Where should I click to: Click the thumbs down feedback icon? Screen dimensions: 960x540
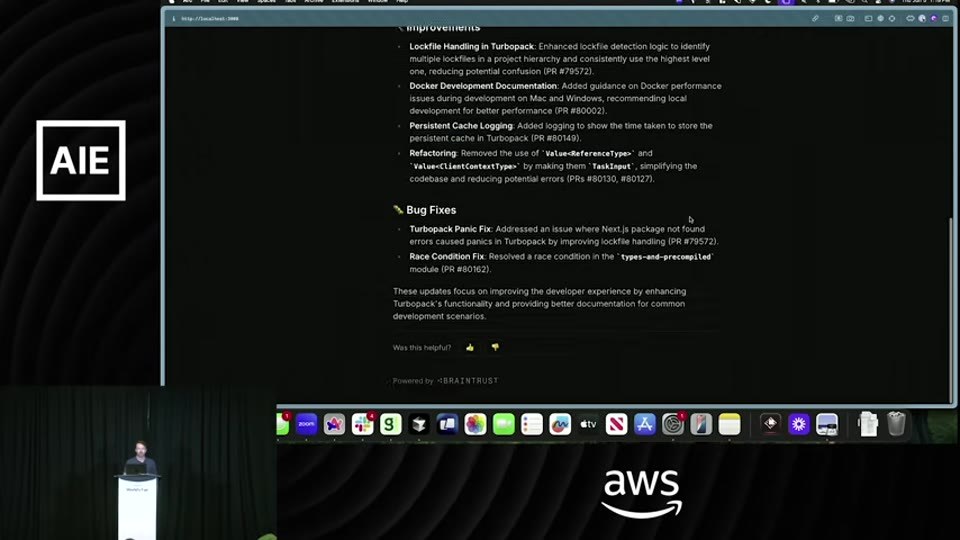tap(495, 348)
